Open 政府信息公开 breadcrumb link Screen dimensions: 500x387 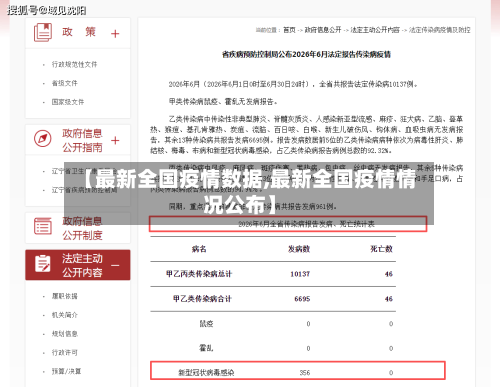(323, 30)
